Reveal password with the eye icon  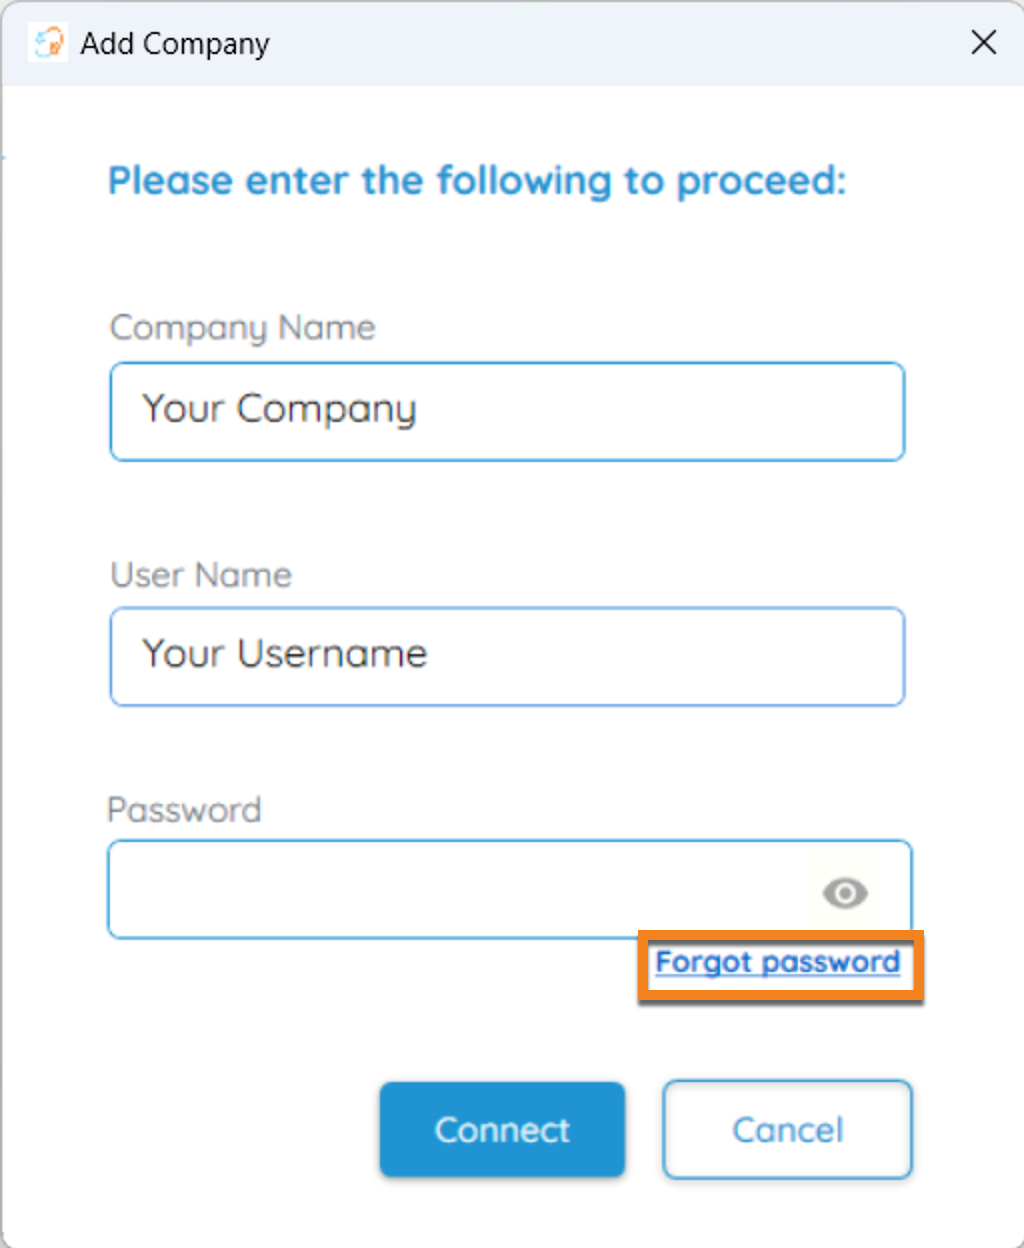(845, 892)
